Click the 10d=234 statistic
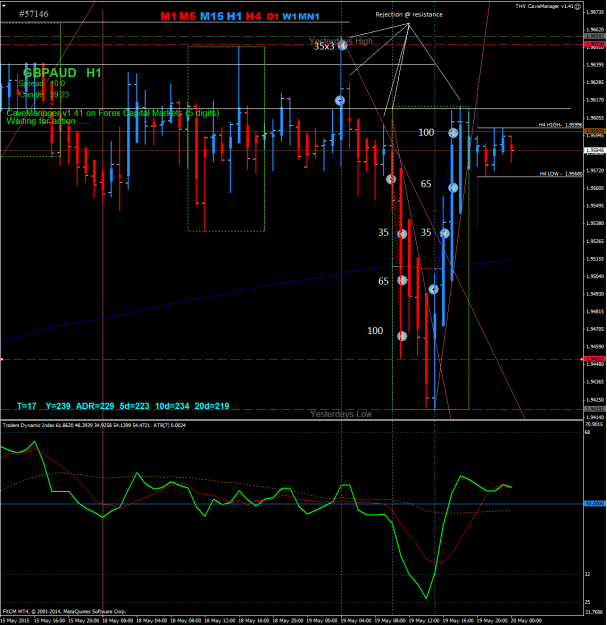The width and height of the screenshot is (607, 625). (172, 406)
